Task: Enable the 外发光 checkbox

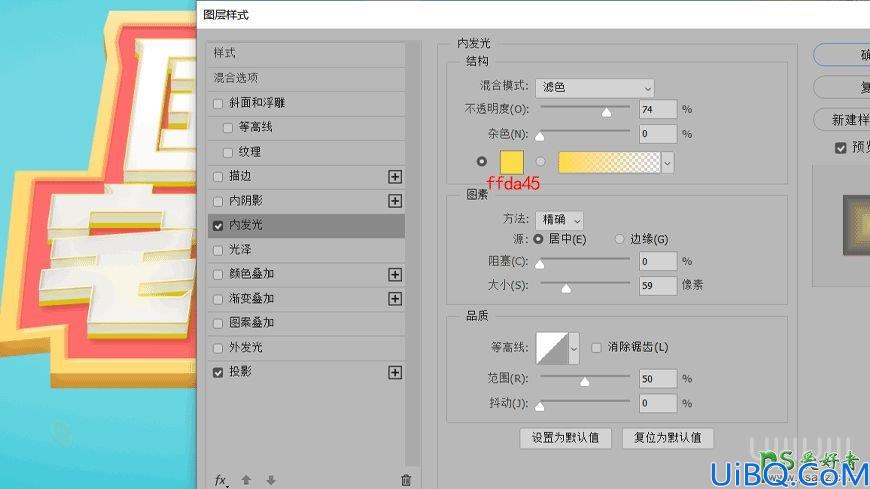Action: 218,349
